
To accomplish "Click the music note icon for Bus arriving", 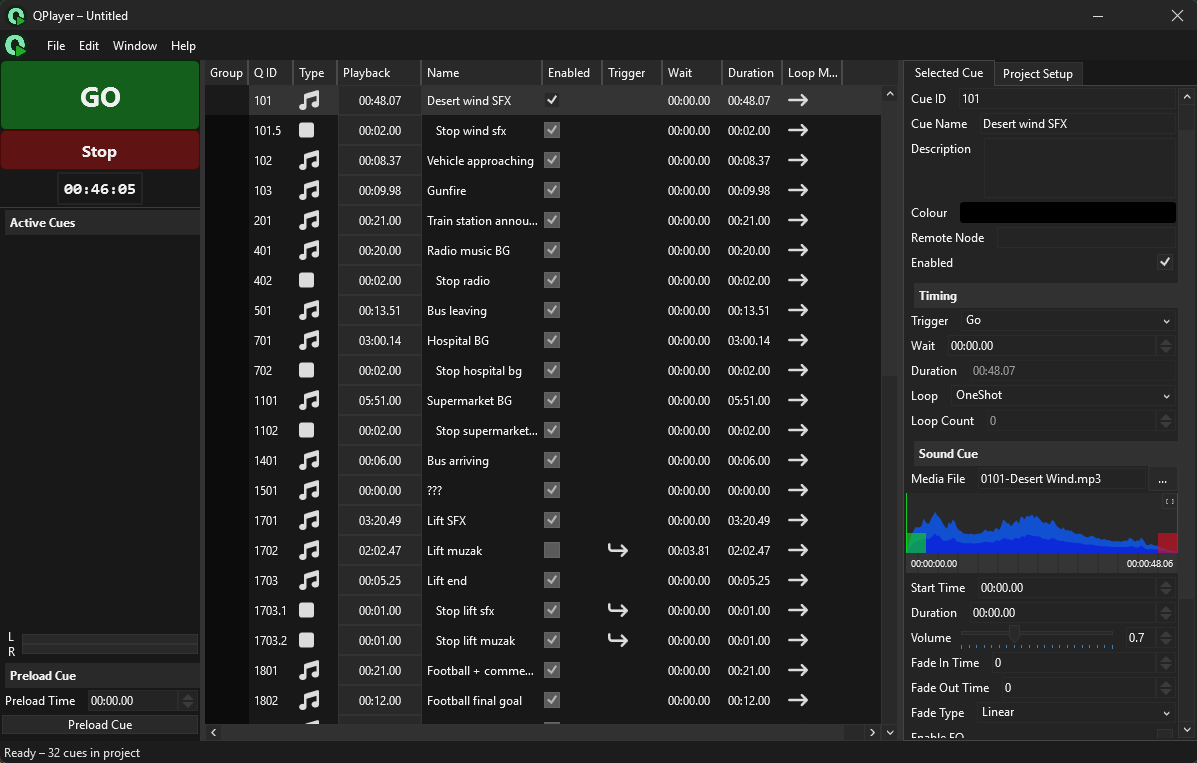I will tap(310, 460).
